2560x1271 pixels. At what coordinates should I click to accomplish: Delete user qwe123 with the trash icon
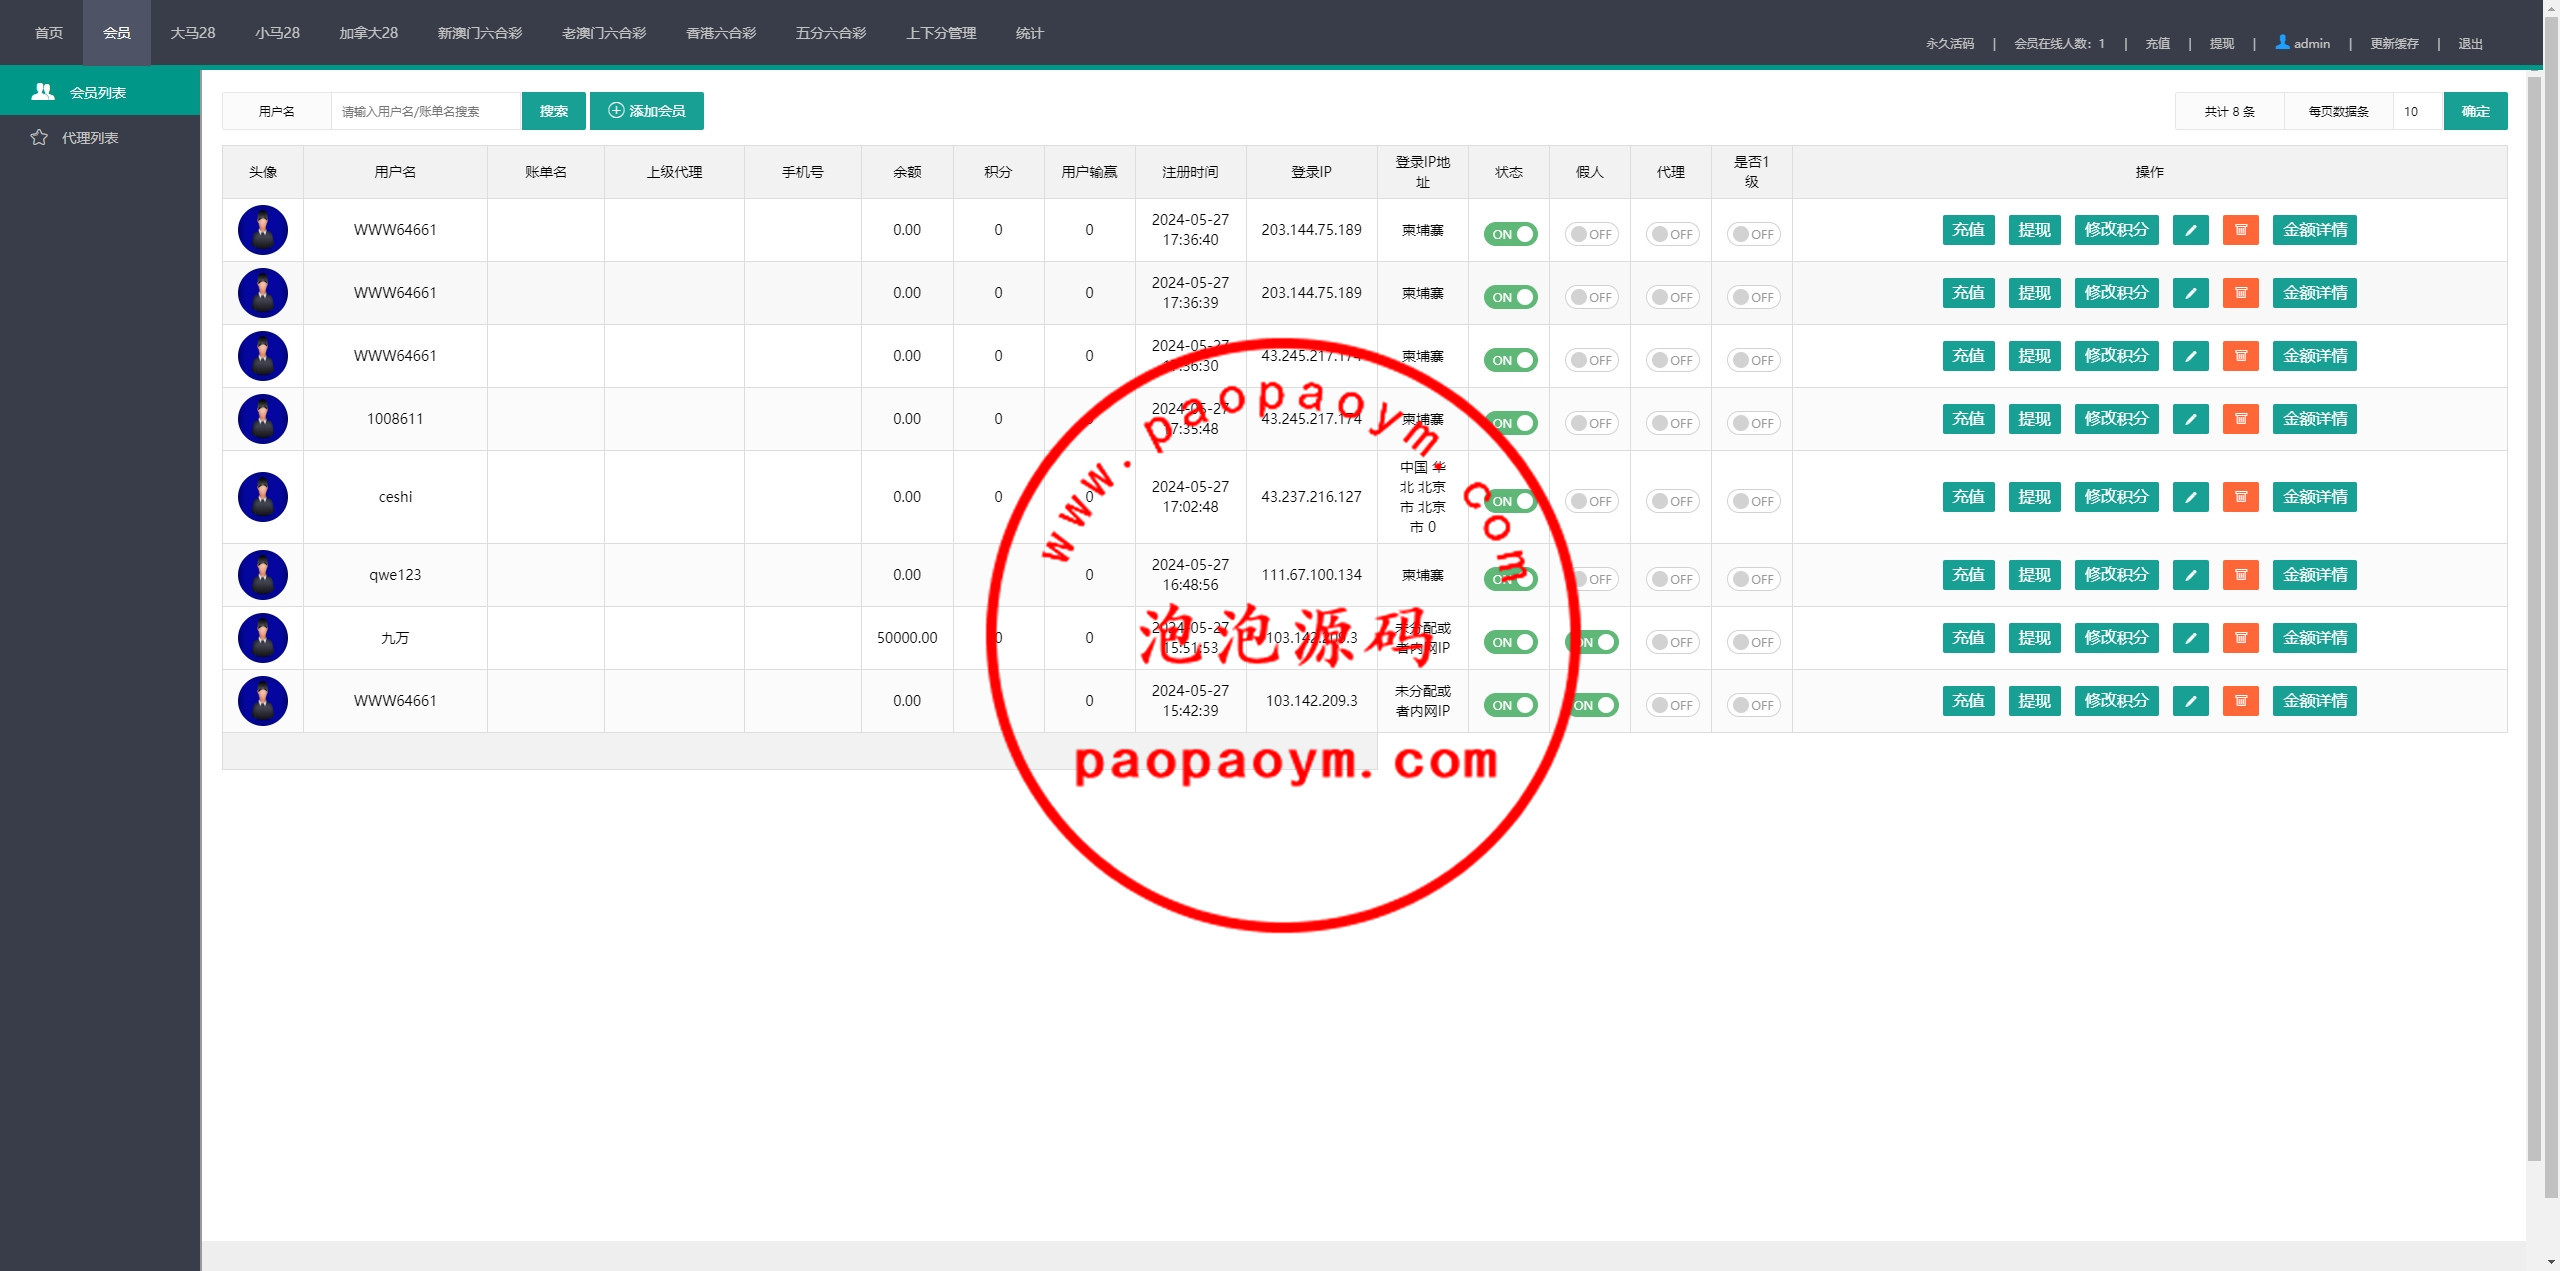point(2241,575)
